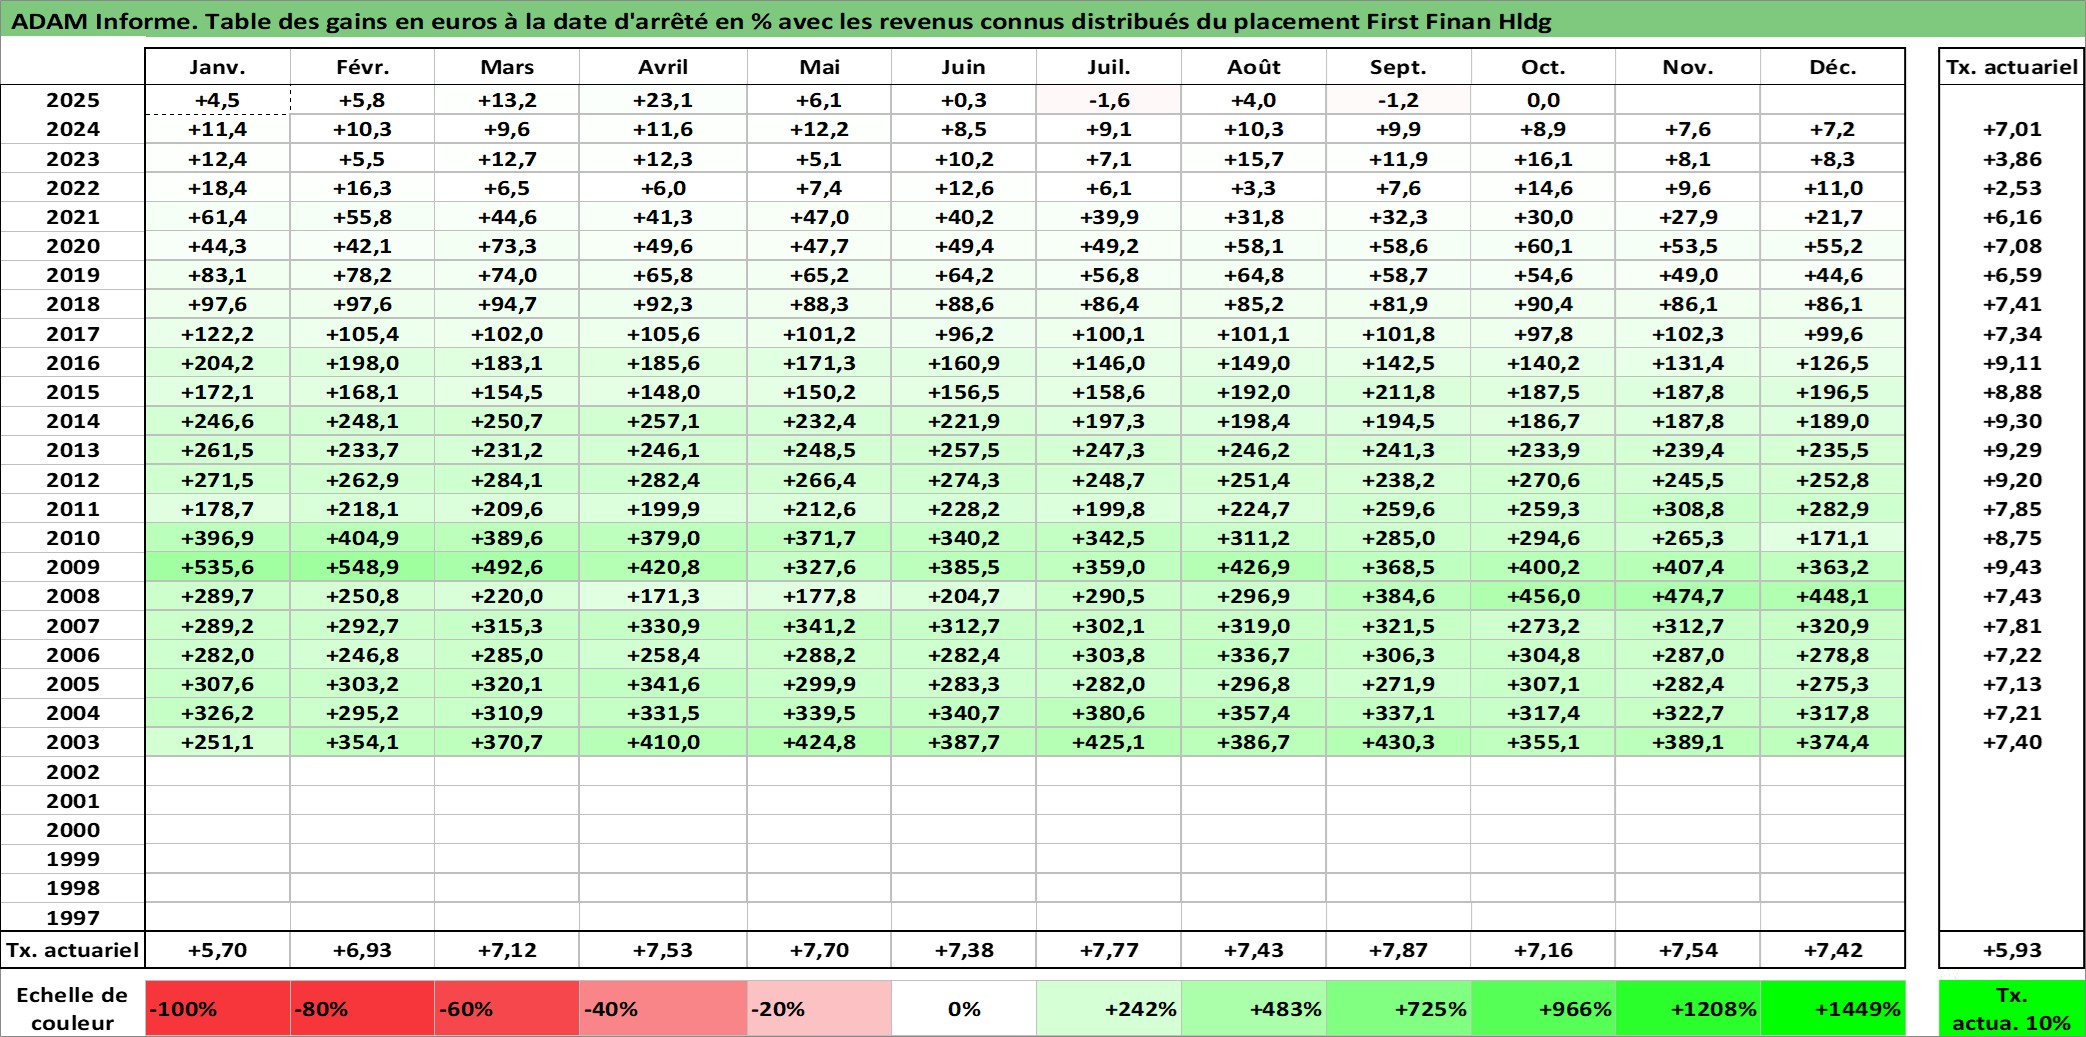Screen dimensions: 2086x1037
Task: Click the +7,01 actuarial rate for 2024
Action: [2011, 129]
